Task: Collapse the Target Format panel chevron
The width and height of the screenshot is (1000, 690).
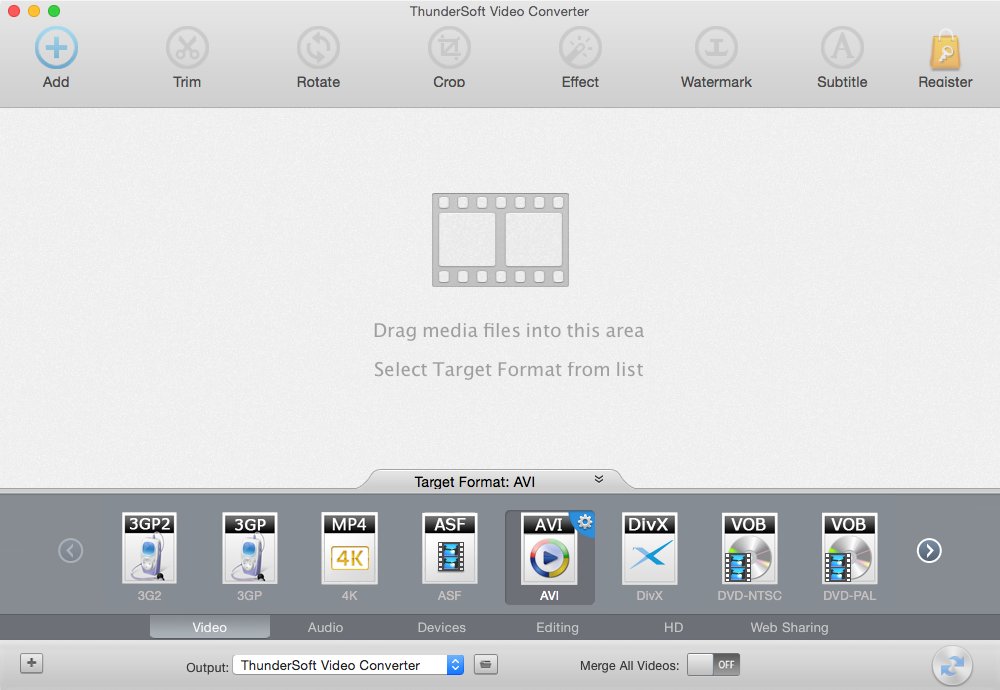Action: [x=599, y=479]
